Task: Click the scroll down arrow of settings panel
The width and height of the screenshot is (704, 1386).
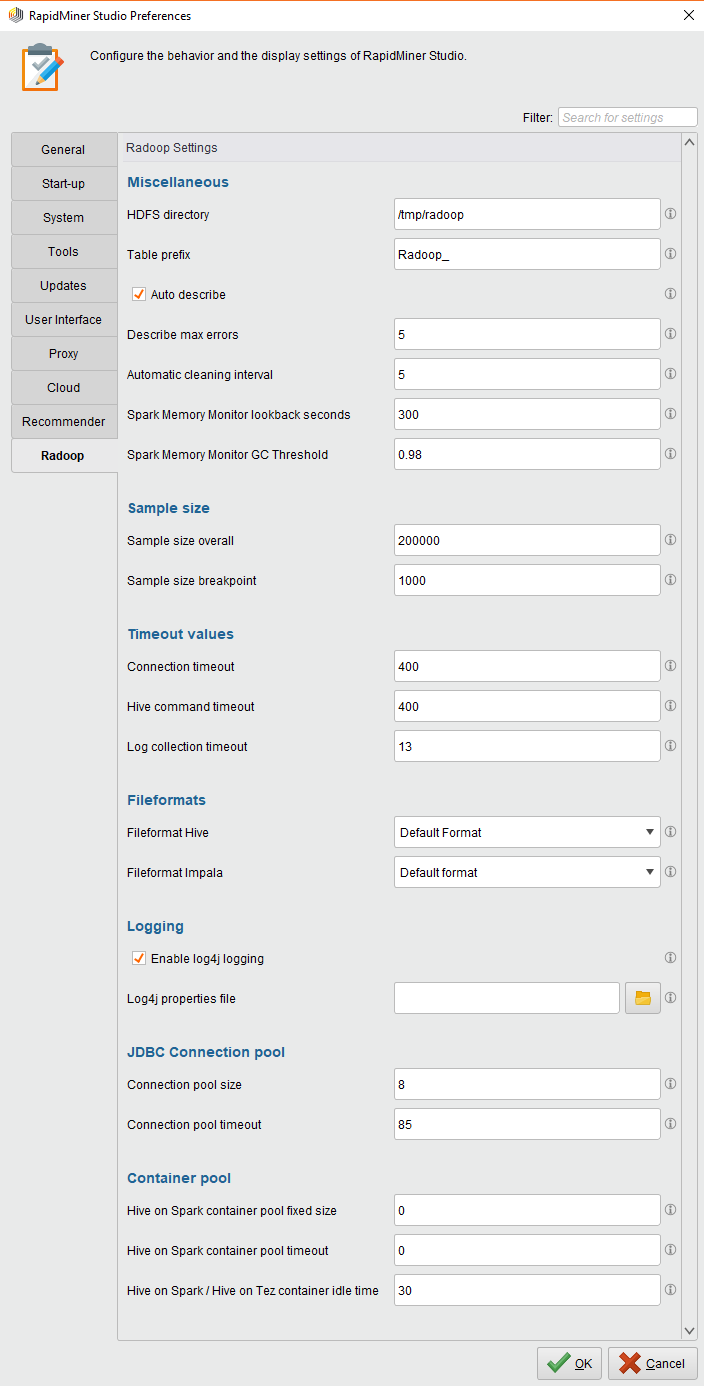Action: coord(689,1330)
